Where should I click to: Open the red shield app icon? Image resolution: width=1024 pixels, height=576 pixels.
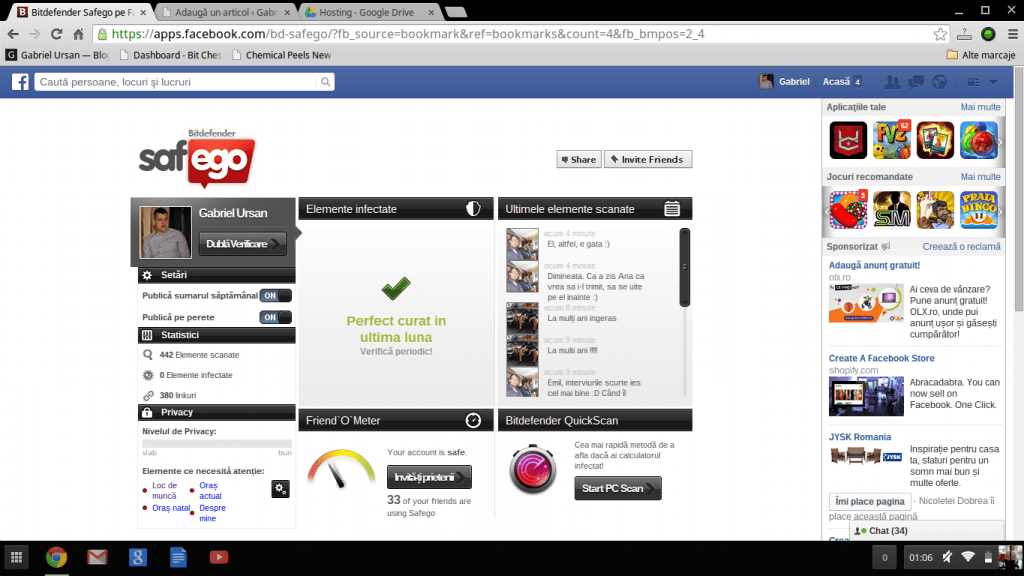(x=848, y=140)
